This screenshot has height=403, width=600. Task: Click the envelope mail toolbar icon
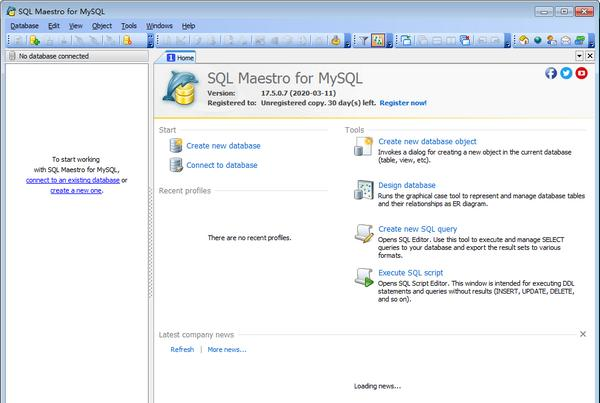pos(566,40)
